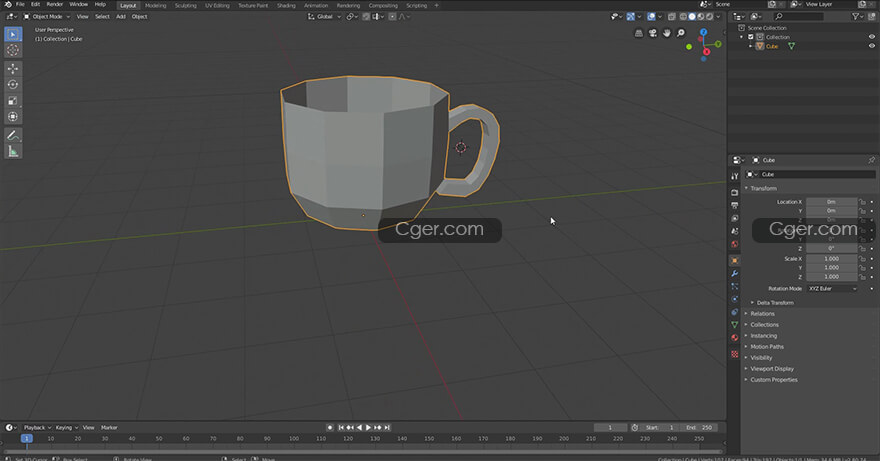Choose the Measure tool
The width and height of the screenshot is (880, 461).
[x=13, y=151]
